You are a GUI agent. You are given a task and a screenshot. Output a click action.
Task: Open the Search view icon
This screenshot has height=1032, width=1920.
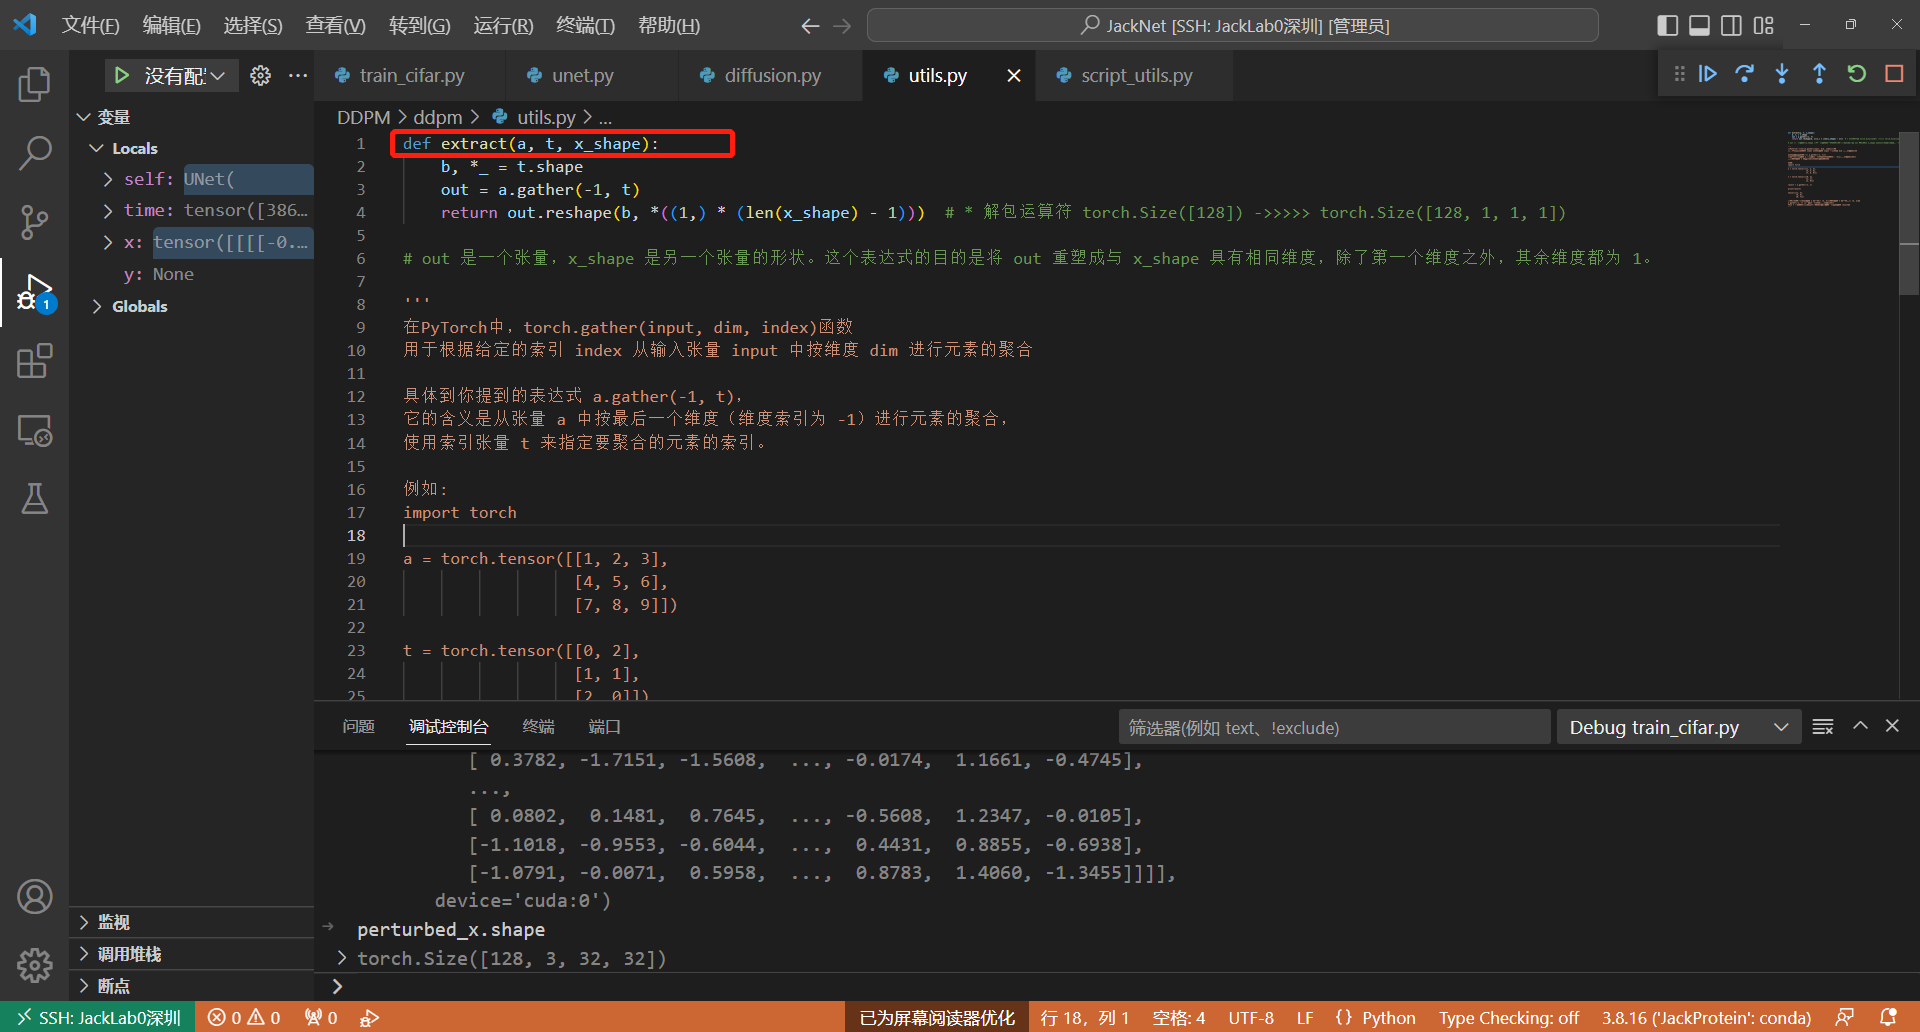click(34, 153)
